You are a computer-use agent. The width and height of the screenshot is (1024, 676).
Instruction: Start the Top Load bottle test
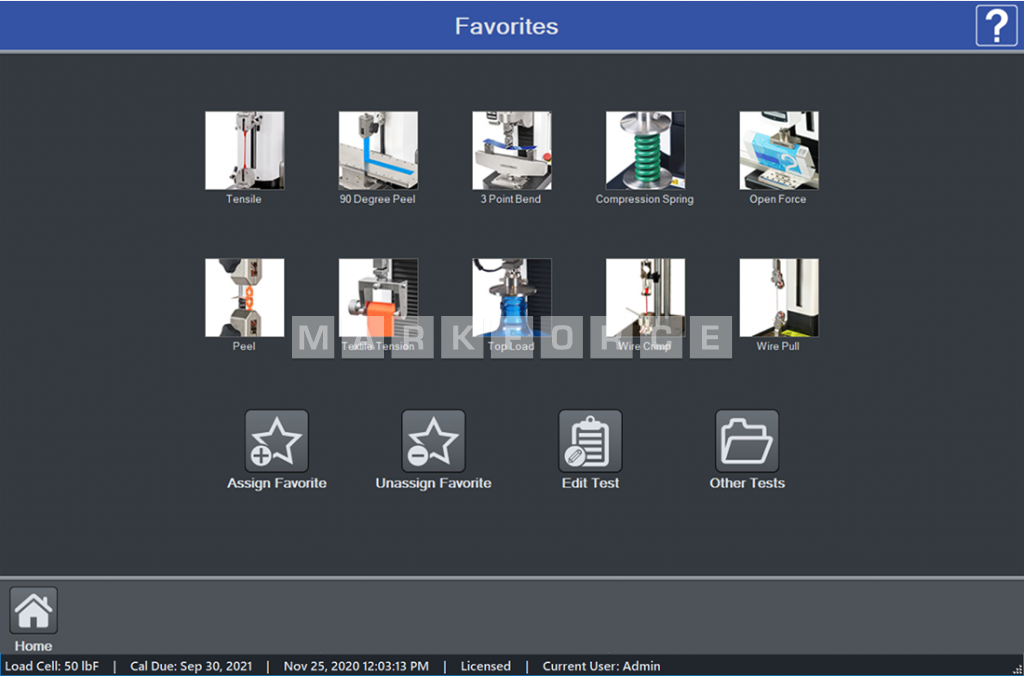(511, 298)
